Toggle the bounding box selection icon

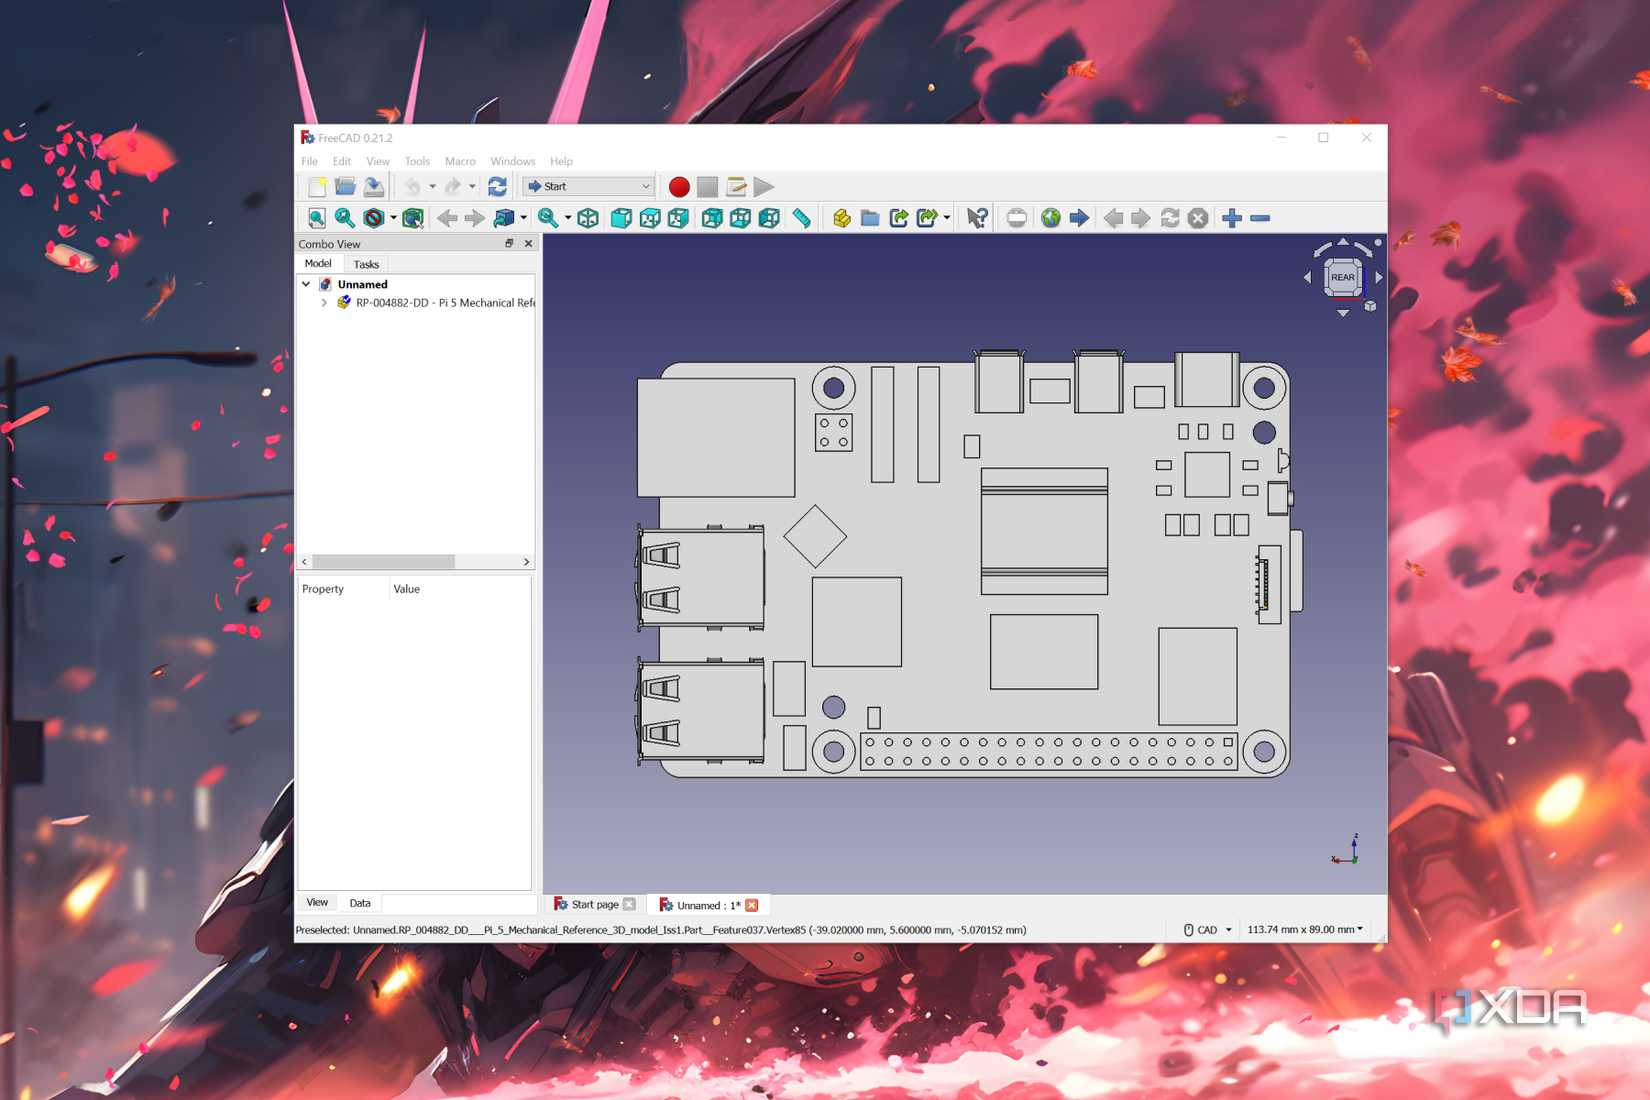click(x=413, y=218)
